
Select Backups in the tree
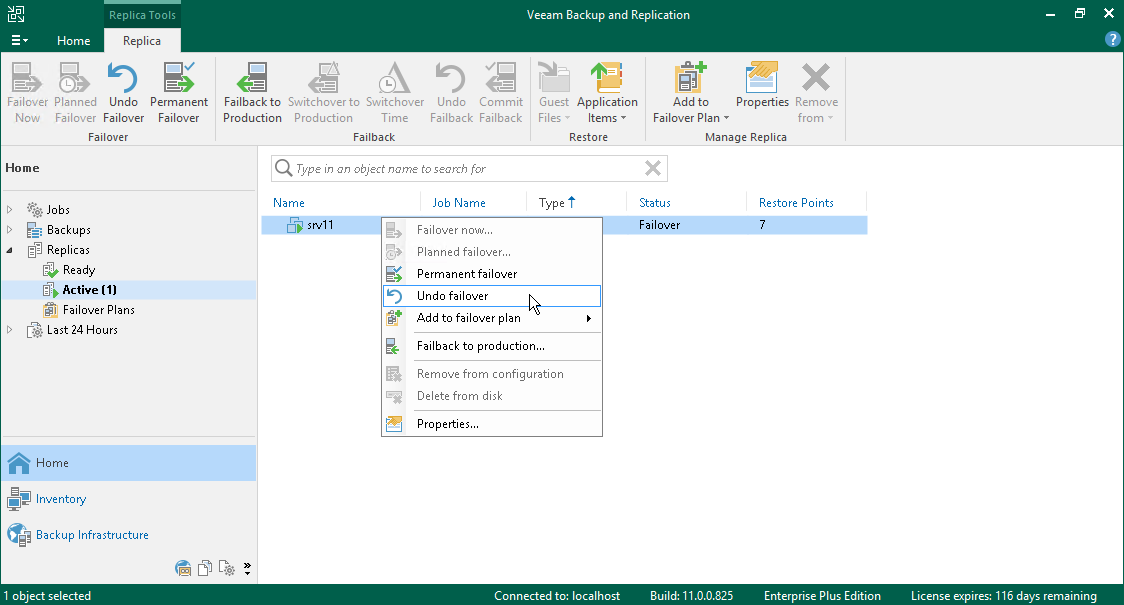point(69,230)
